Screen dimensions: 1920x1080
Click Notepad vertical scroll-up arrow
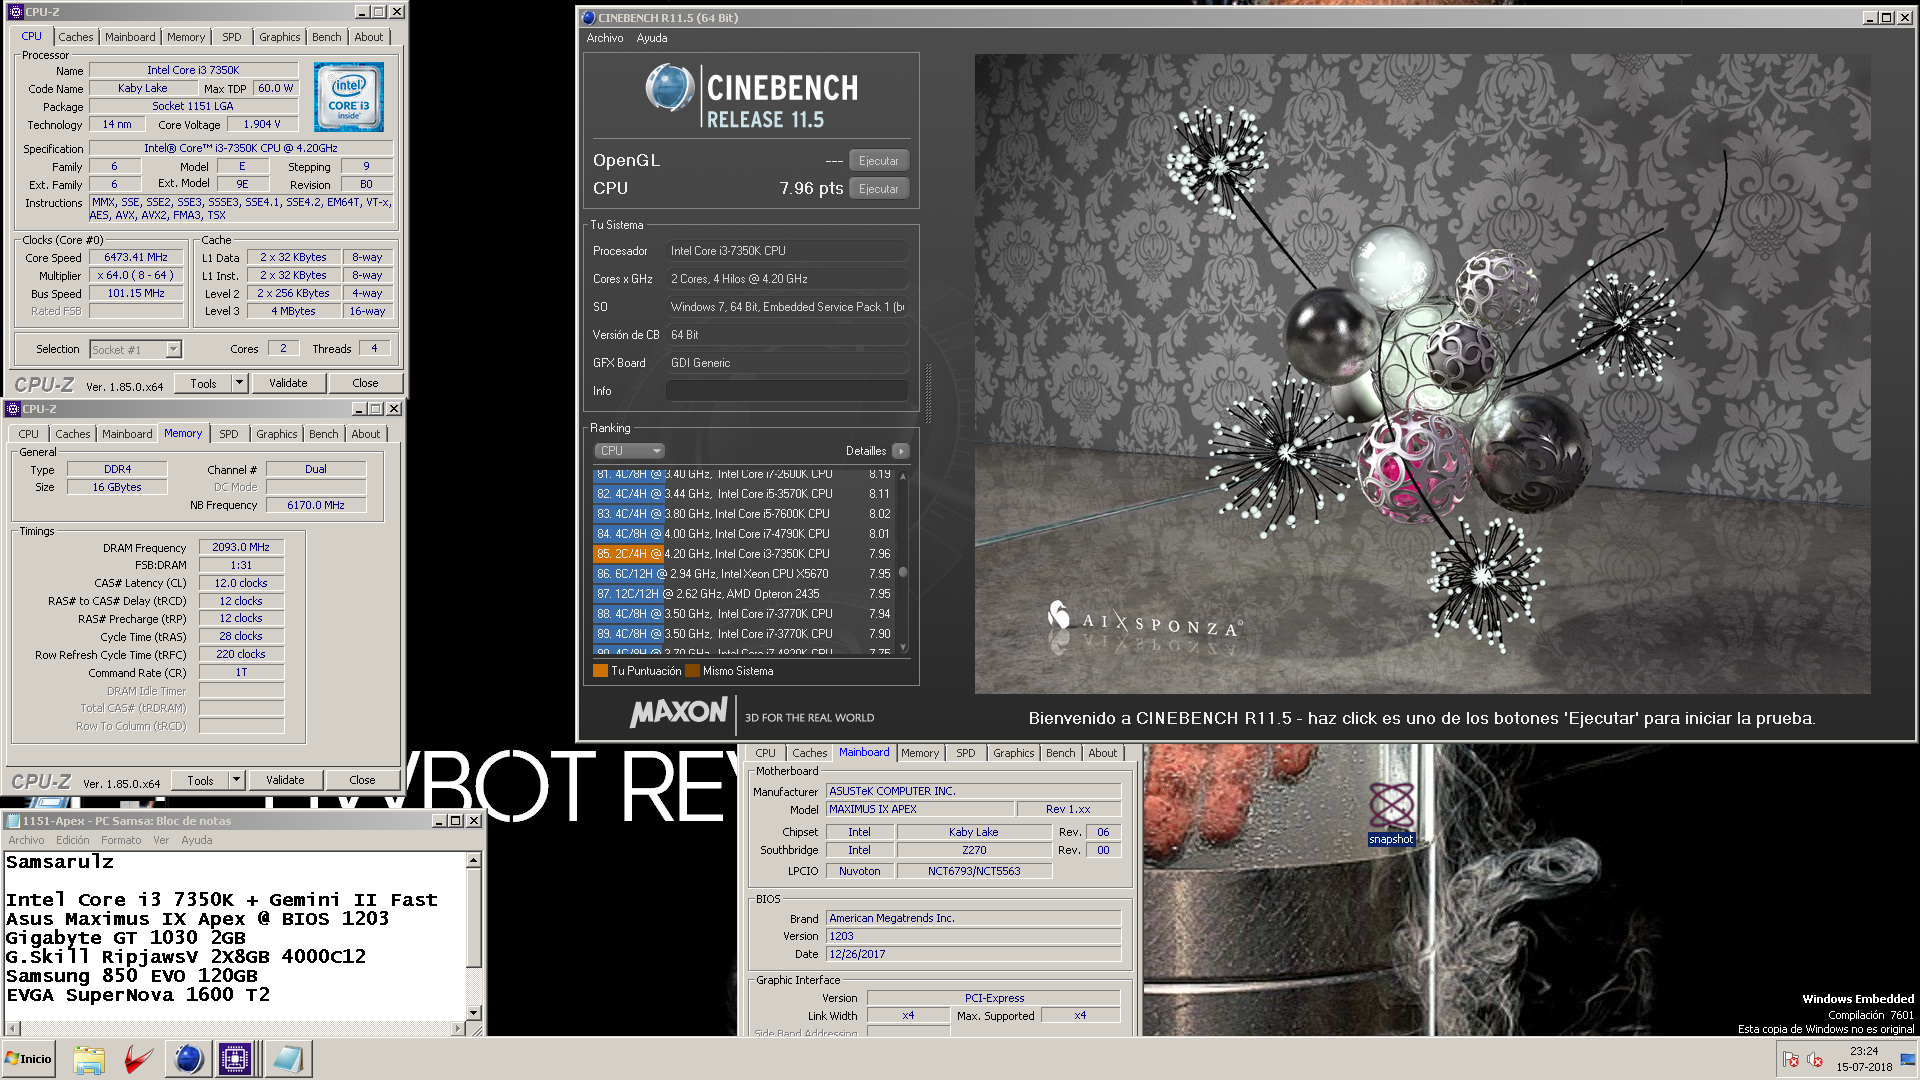474,860
